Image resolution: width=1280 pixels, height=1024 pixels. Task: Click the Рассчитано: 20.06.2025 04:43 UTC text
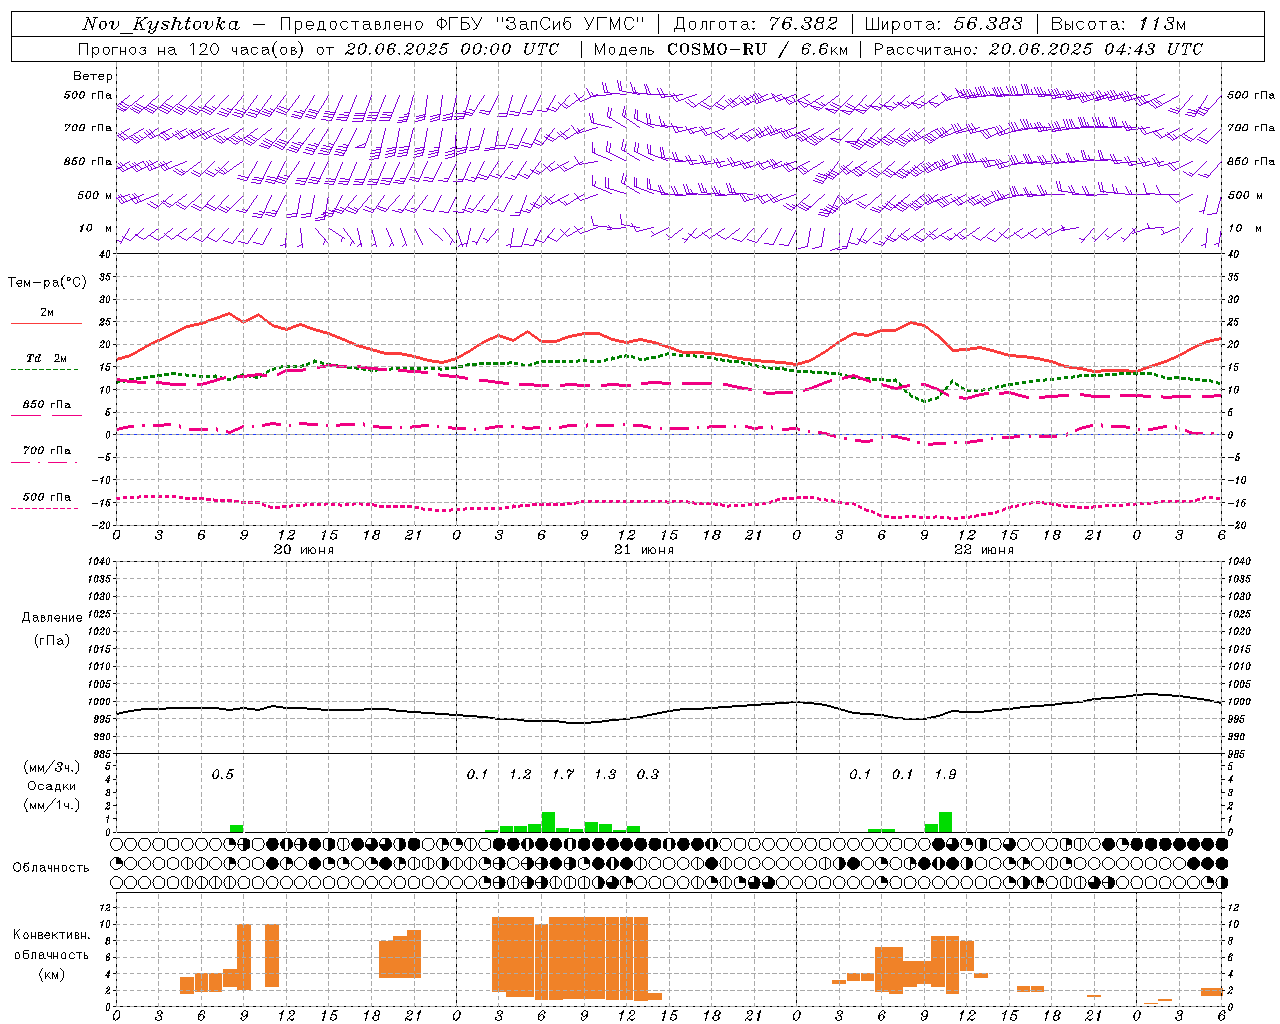[x=1038, y=49]
